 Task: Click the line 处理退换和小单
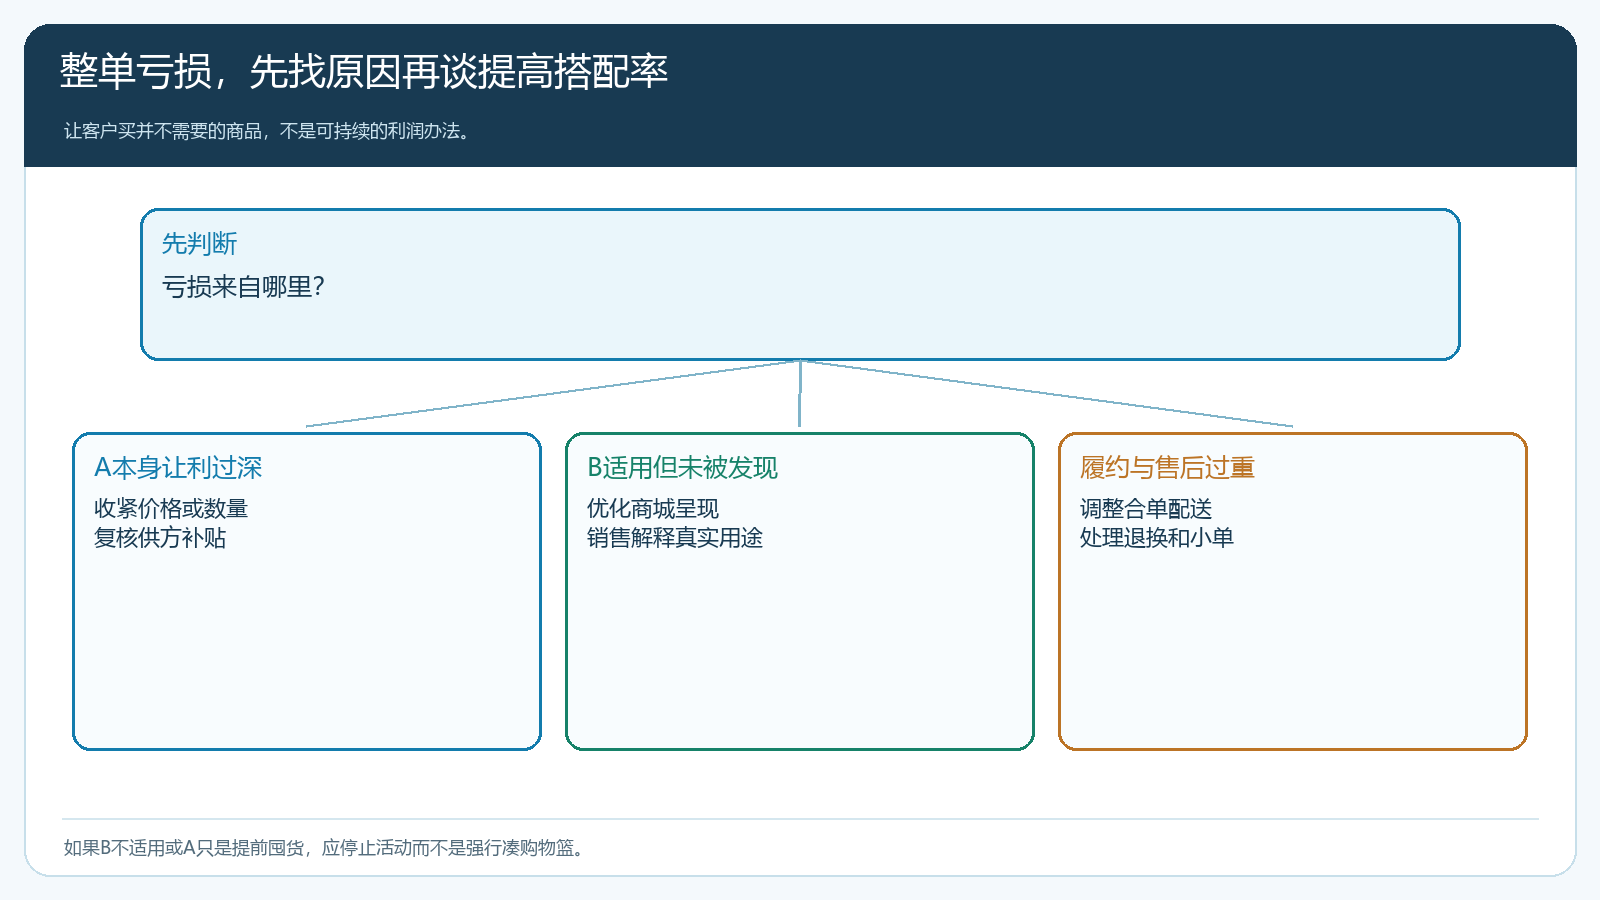click(x=1157, y=538)
